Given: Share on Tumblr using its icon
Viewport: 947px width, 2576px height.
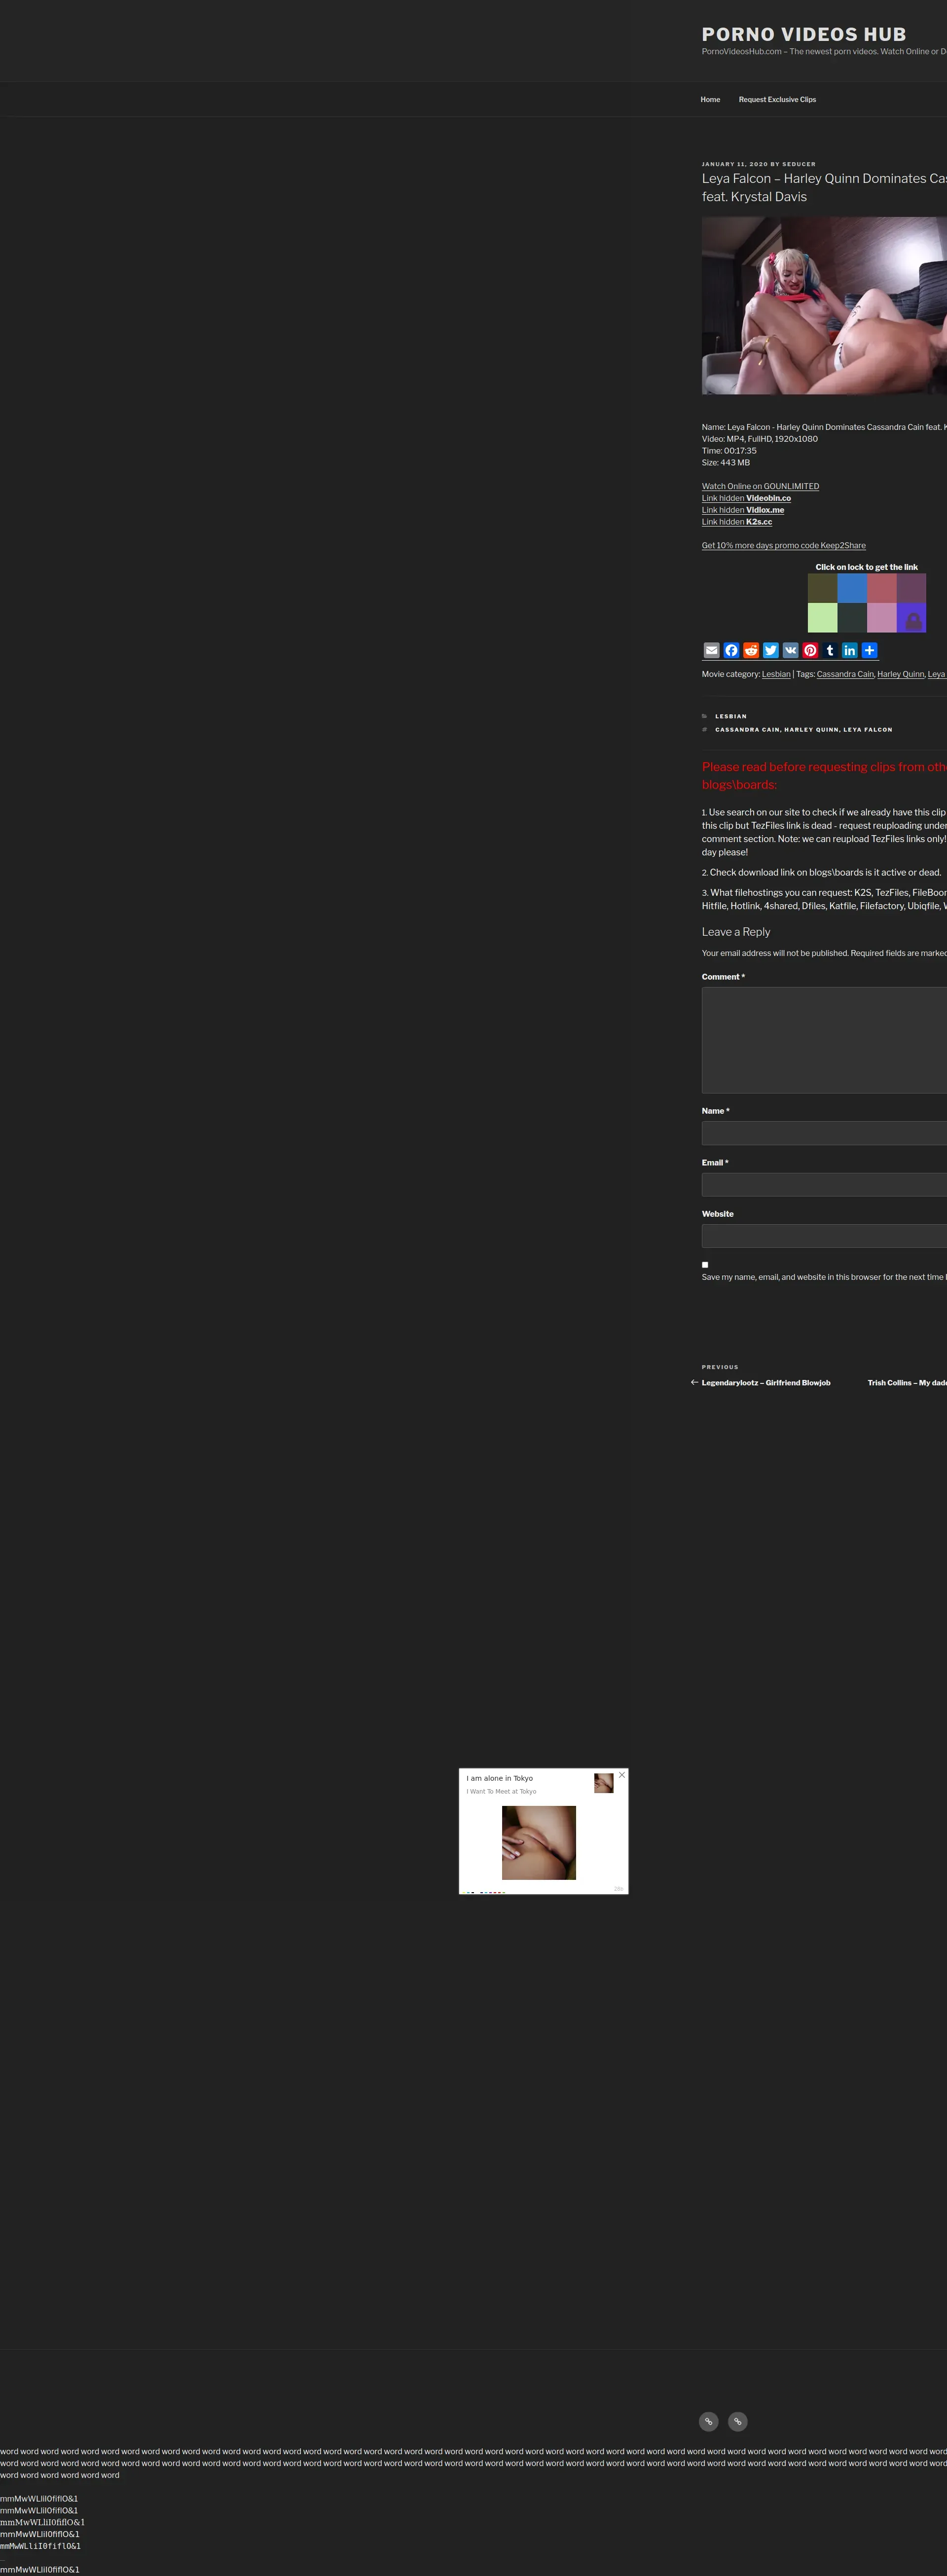Looking at the screenshot, I should click(x=830, y=650).
